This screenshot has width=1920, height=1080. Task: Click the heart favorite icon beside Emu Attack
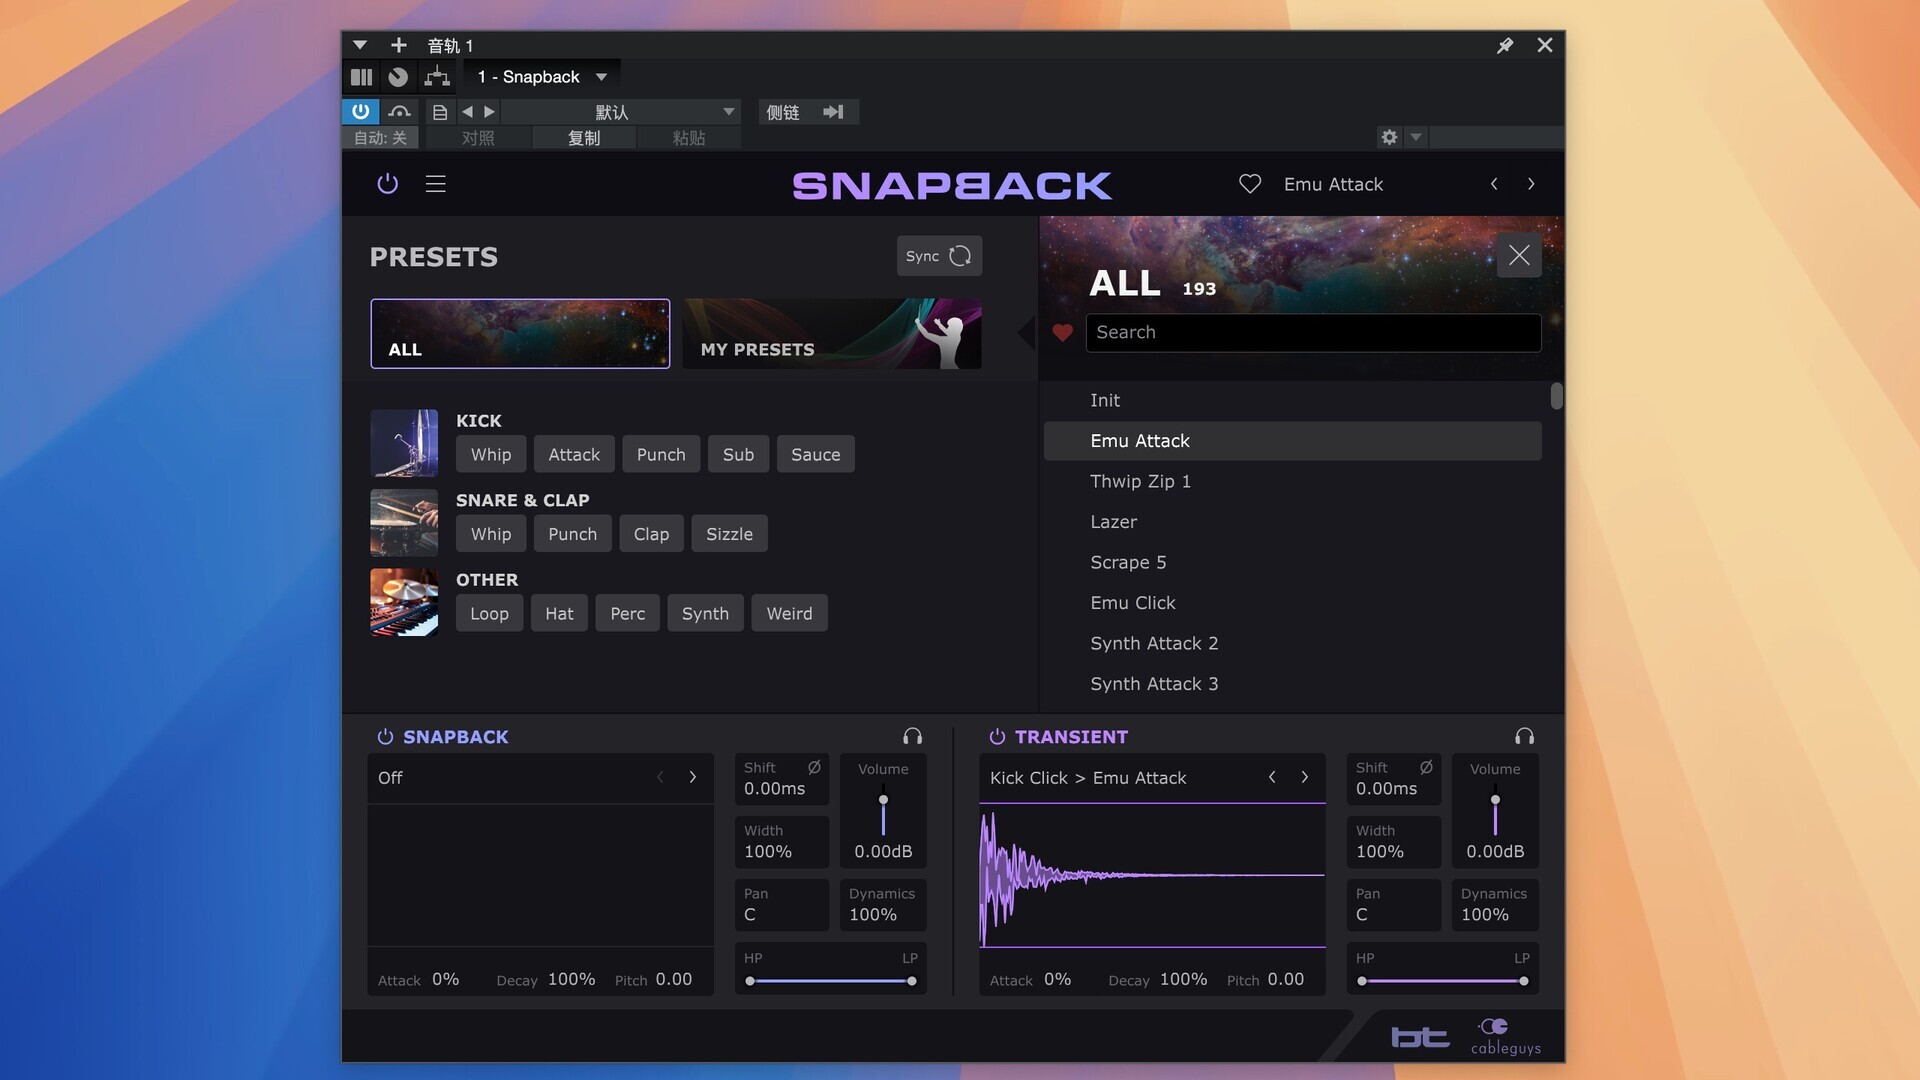pos(1249,184)
